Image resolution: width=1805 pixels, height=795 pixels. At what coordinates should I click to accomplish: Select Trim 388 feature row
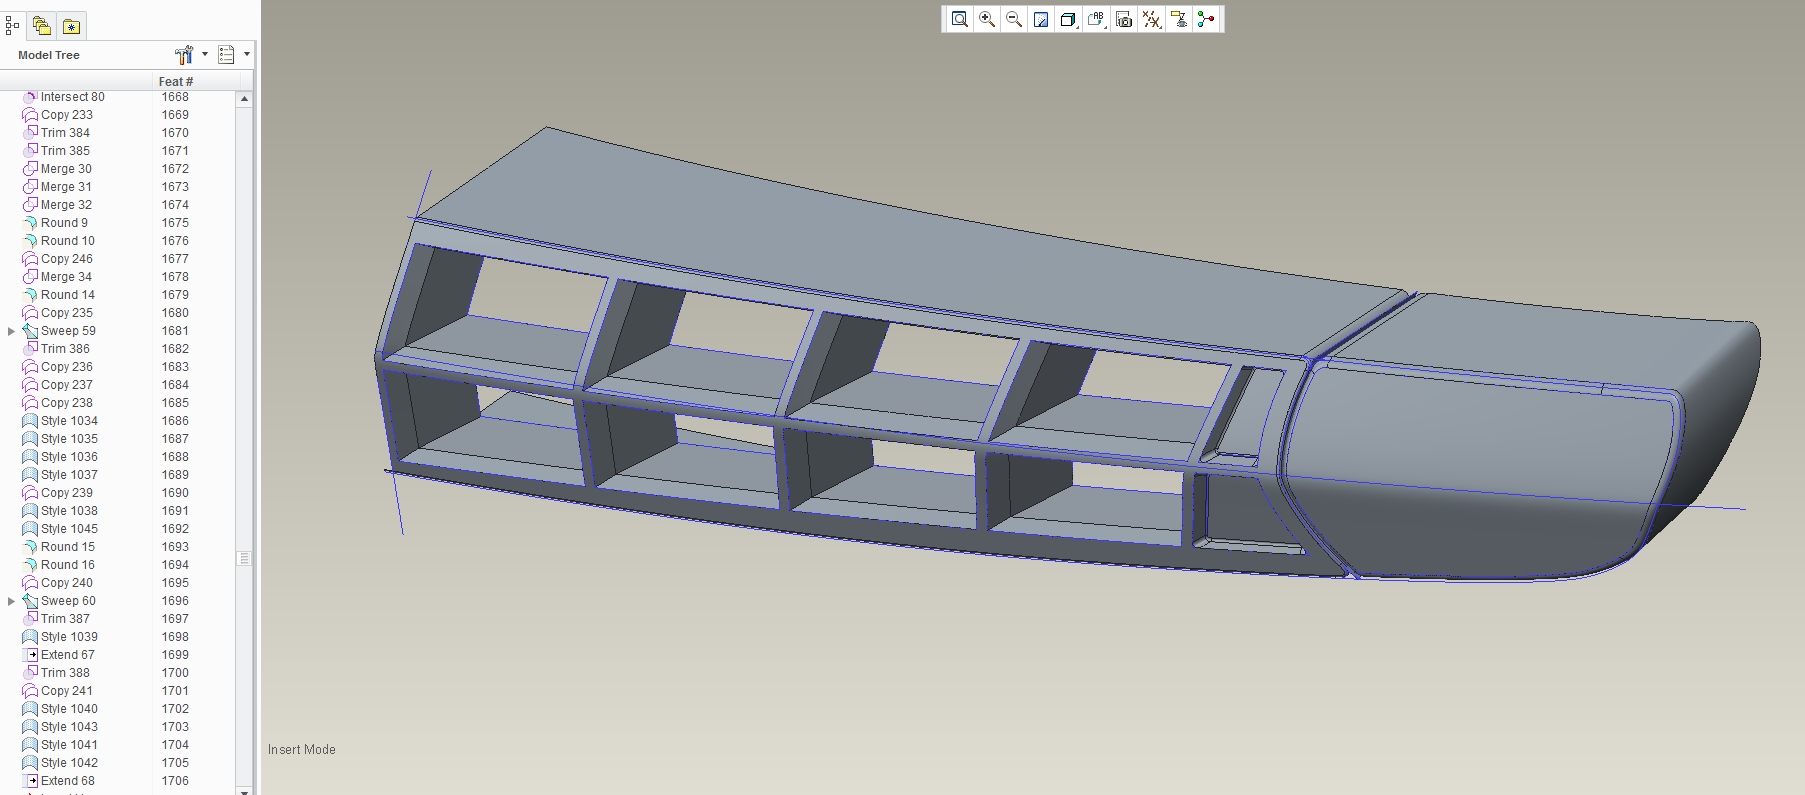(65, 673)
